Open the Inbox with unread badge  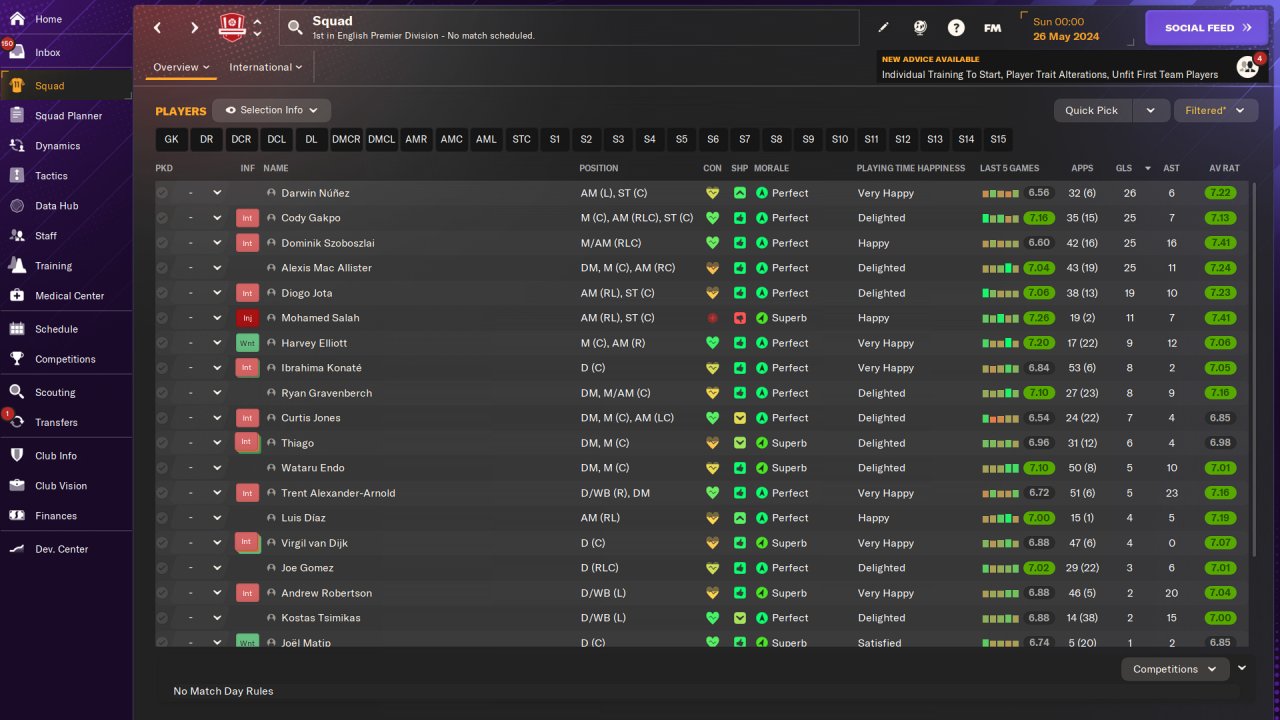pyautogui.click(x=17, y=52)
